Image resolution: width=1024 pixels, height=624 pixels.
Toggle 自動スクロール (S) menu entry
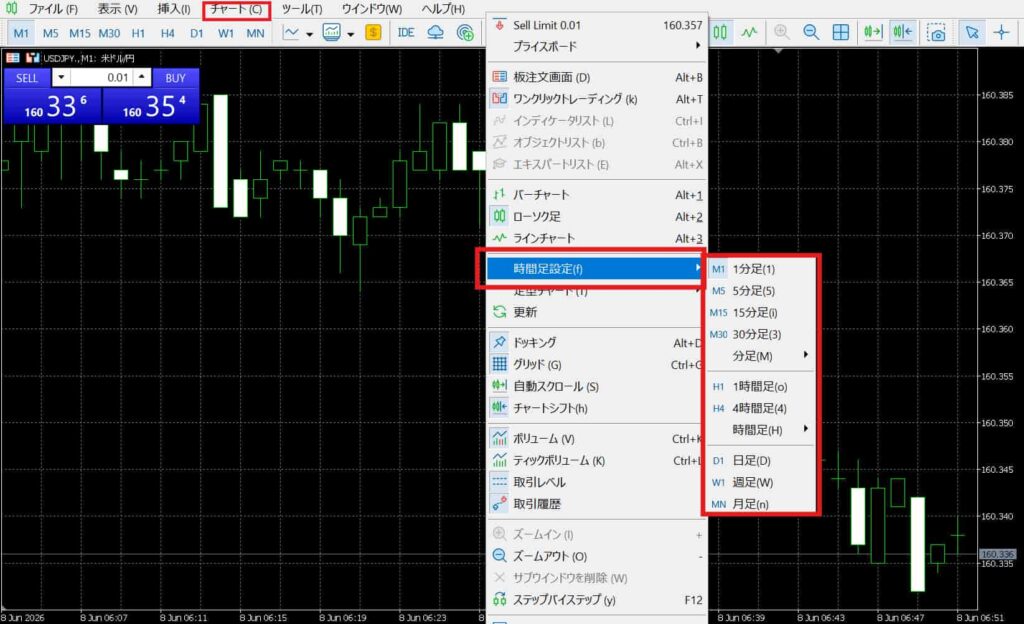coord(597,386)
